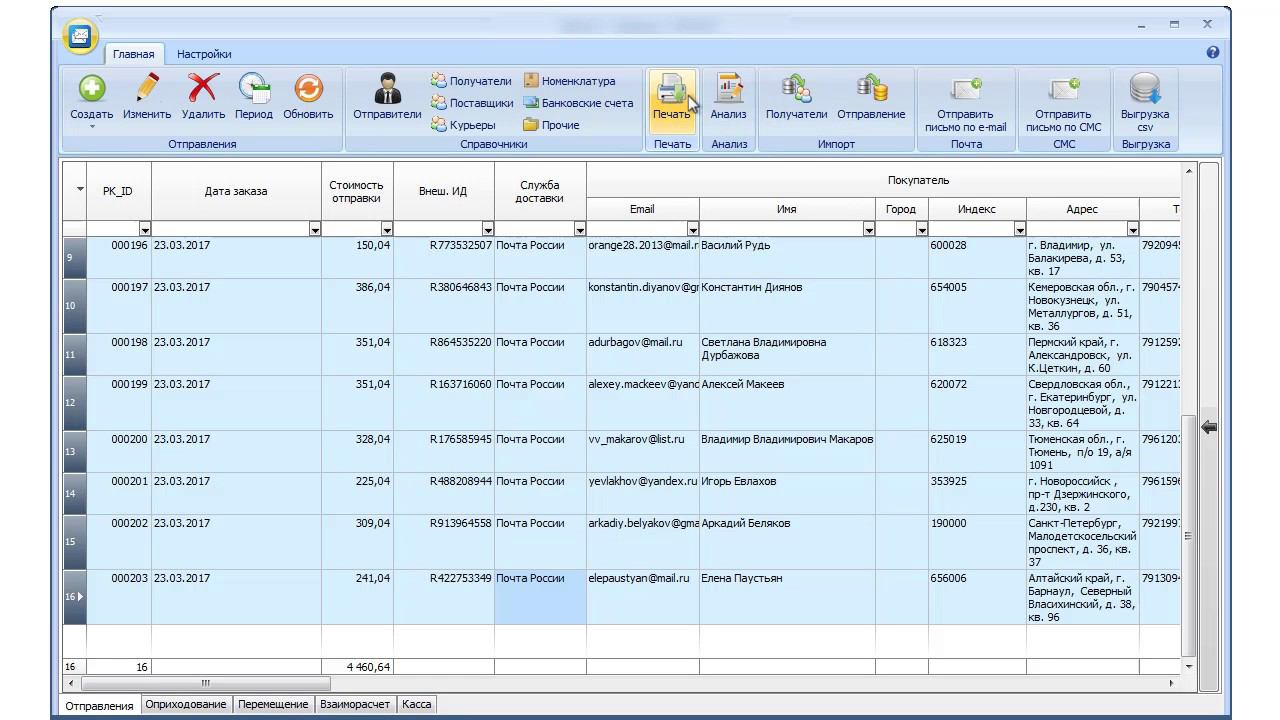
Task: Click the Обновить refresh icon
Action: (308, 88)
